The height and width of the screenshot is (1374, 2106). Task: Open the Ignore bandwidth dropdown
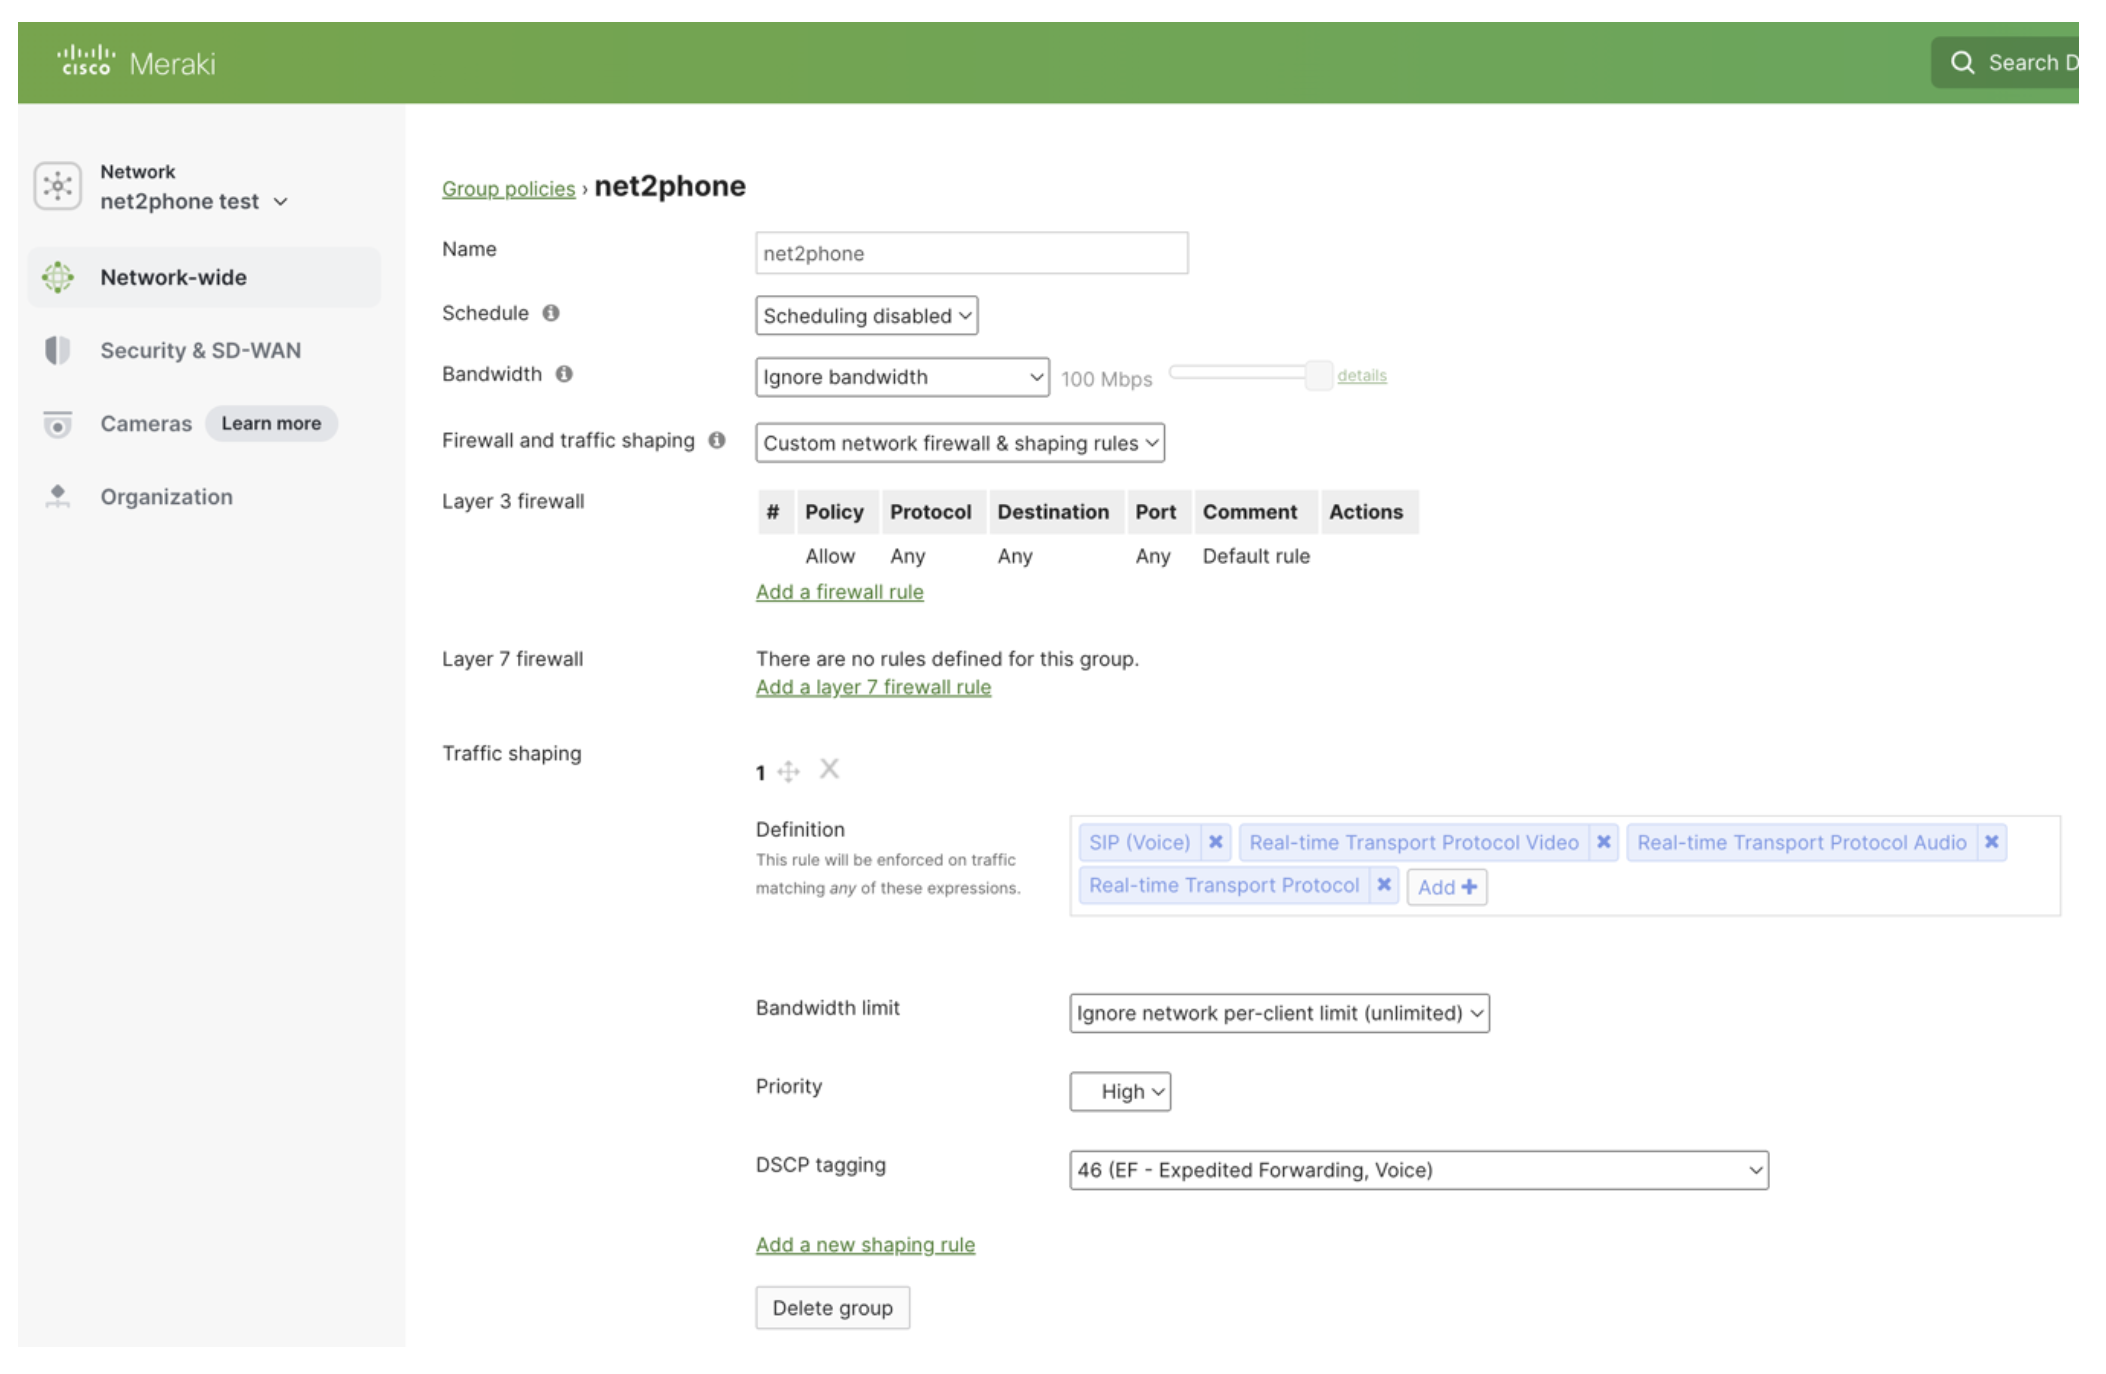tap(902, 377)
